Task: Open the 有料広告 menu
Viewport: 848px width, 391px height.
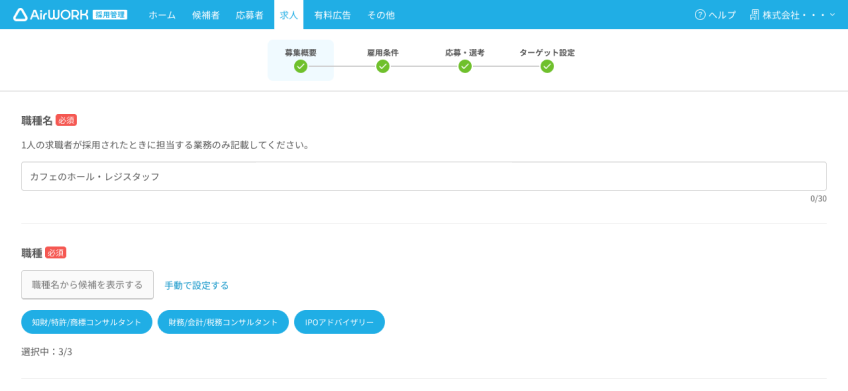Action: click(333, 15)
